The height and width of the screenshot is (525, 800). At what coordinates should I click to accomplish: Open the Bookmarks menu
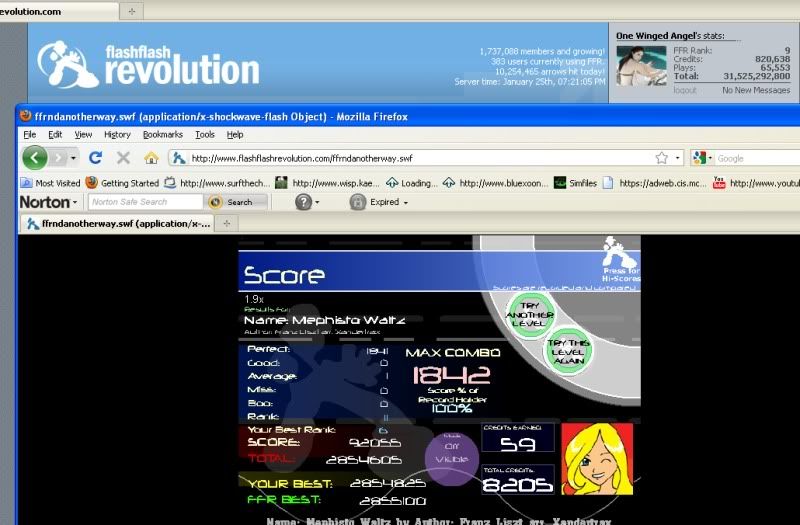pos(162,134)
